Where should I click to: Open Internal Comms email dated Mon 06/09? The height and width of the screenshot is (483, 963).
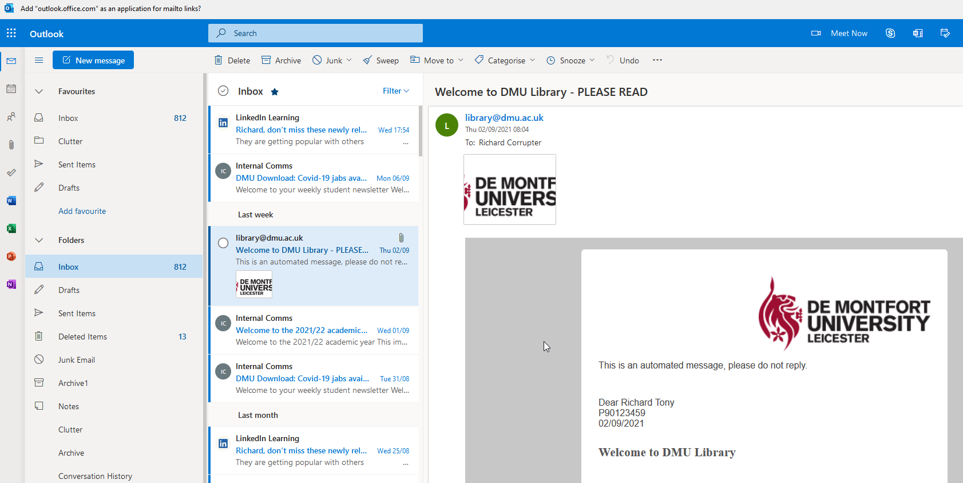[314, 178]
